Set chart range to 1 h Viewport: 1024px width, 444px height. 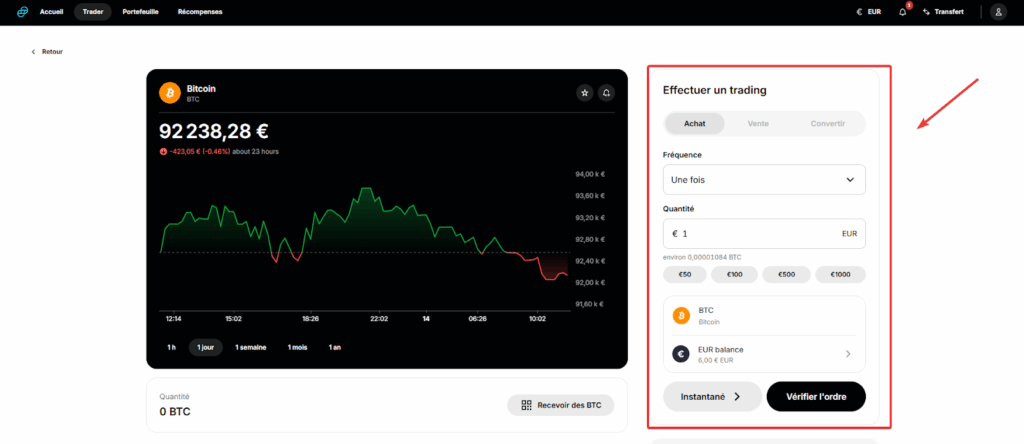click(x=171, y=347)
